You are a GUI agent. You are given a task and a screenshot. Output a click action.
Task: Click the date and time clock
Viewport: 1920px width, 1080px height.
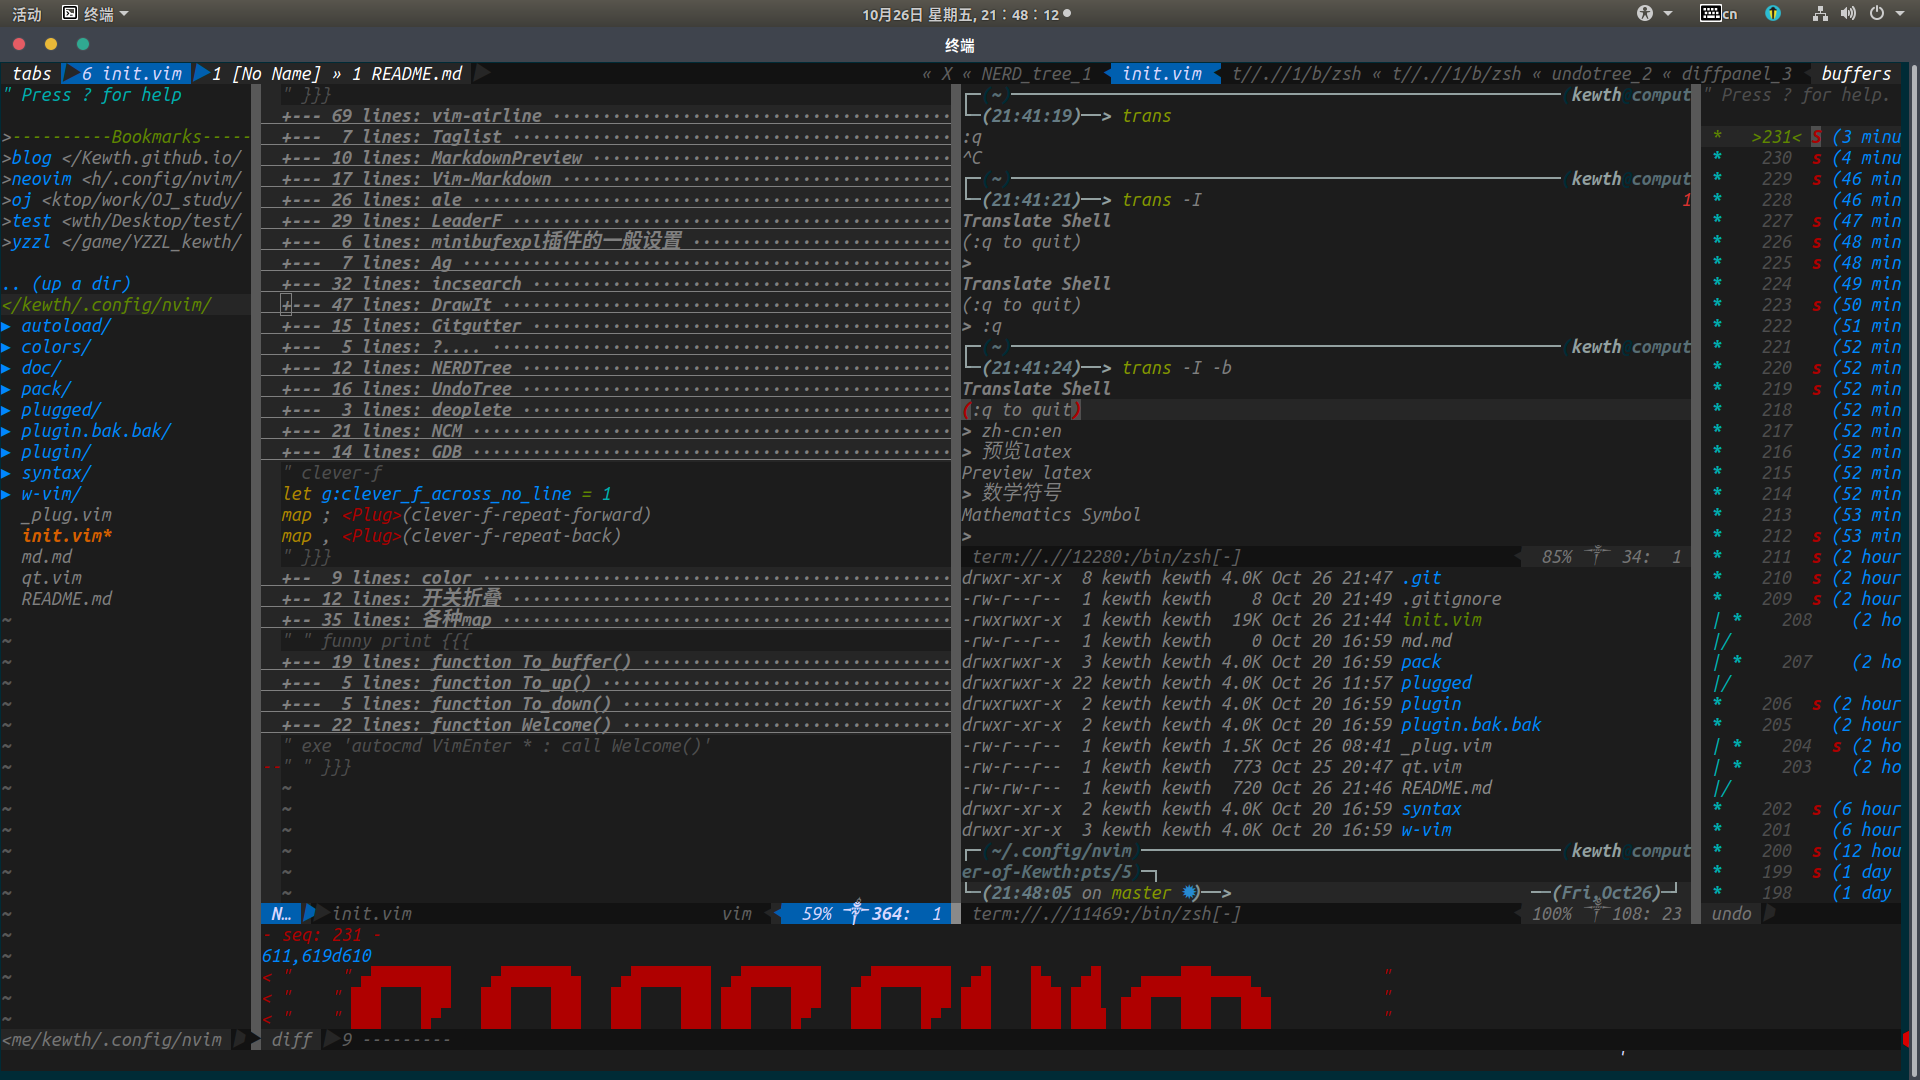(x=960, y=14)
